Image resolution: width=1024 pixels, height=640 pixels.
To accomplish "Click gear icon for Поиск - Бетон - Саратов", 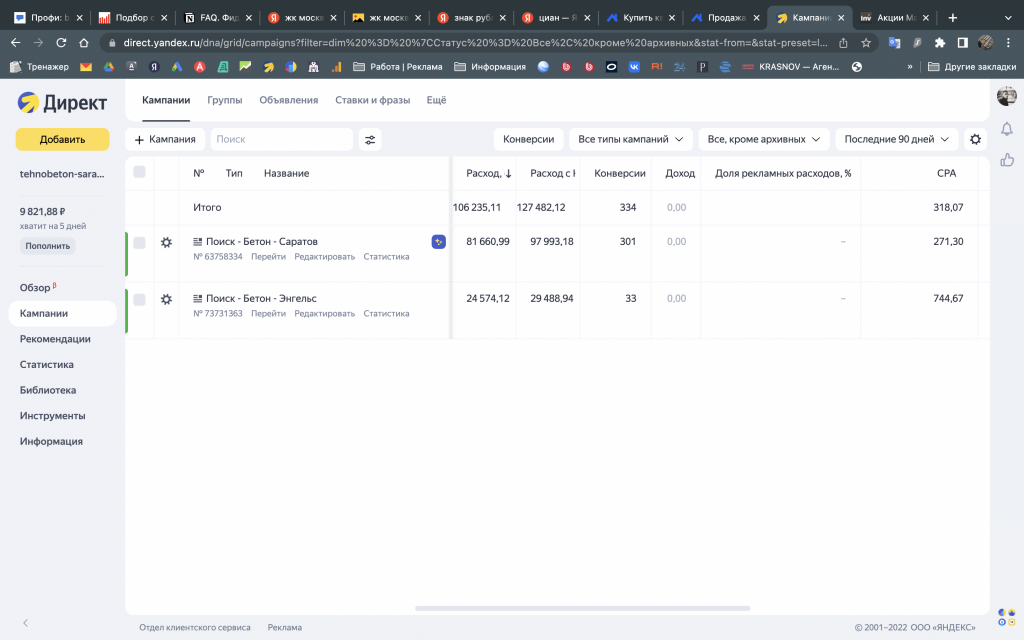I will (166, 242).
